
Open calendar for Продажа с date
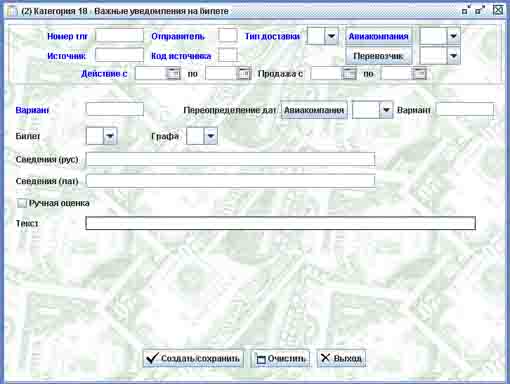click(x=349, y=74)
